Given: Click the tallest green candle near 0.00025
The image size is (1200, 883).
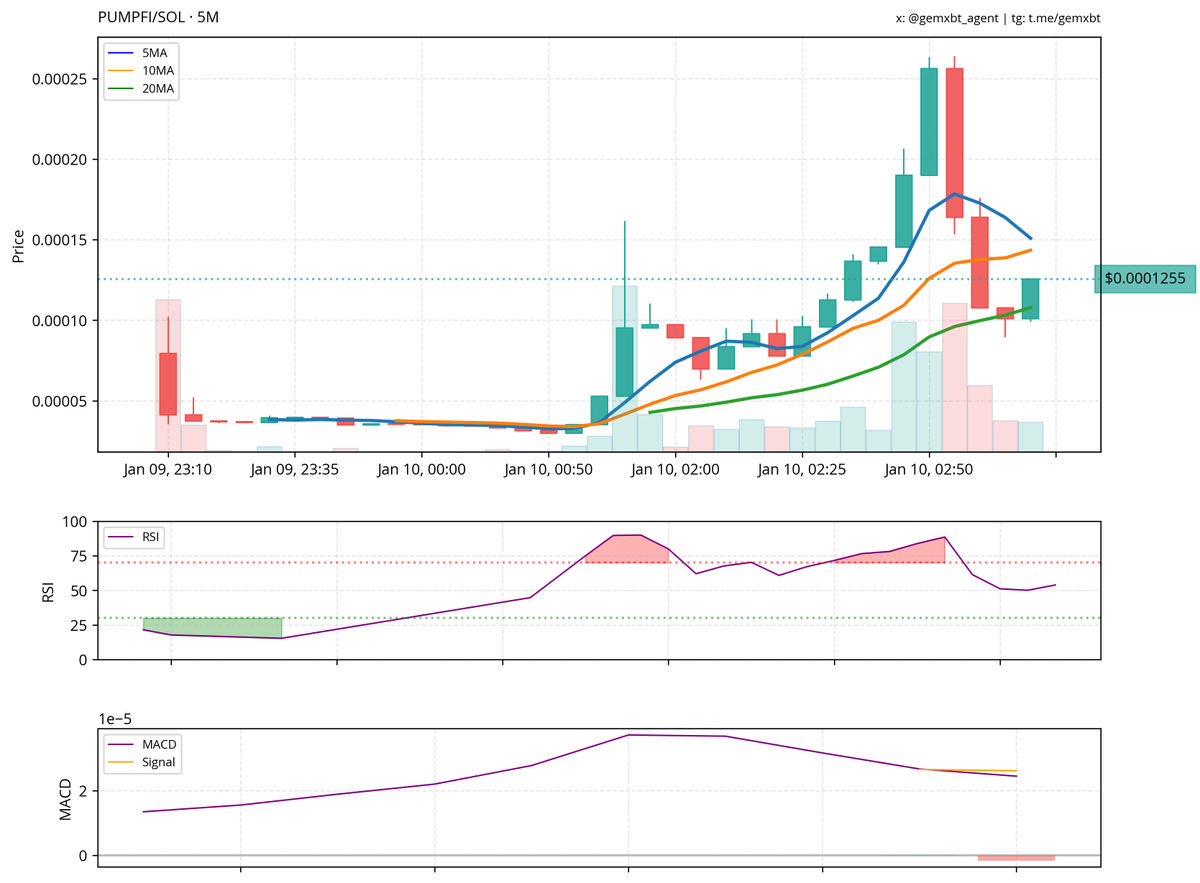Looking at the screenshot, I should point(929,121).
